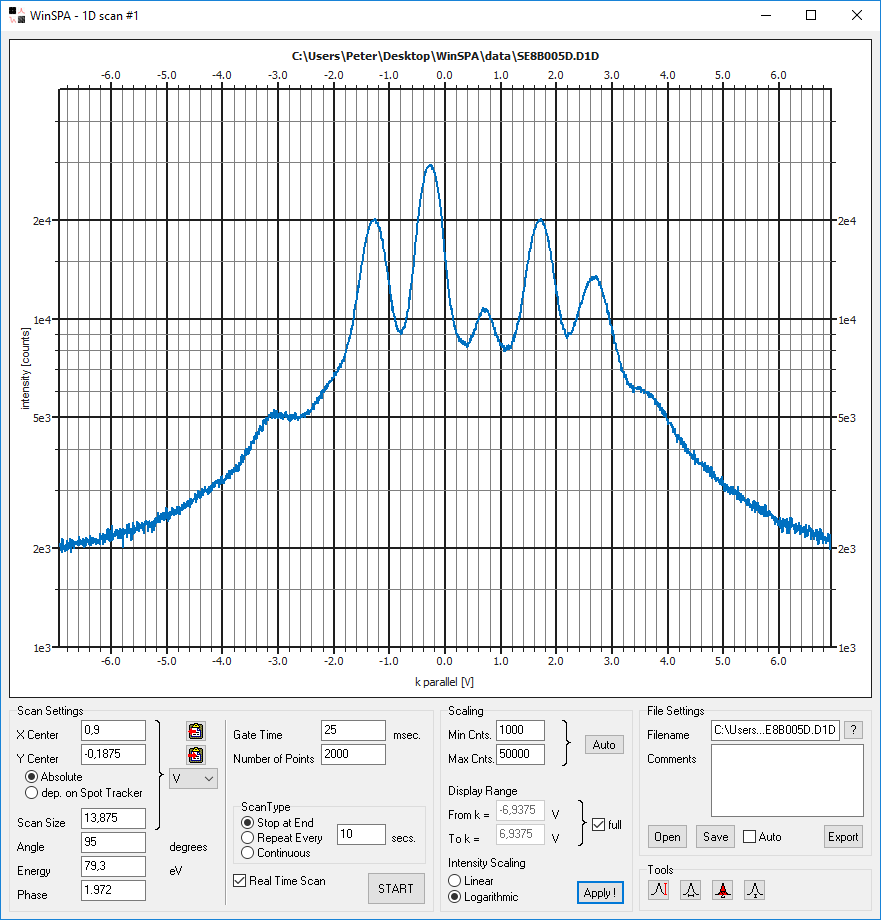The height and width of the screenshot is (920, 881).
Task: Select the peak height measurement tool
Action: click(x=659, y=889)
